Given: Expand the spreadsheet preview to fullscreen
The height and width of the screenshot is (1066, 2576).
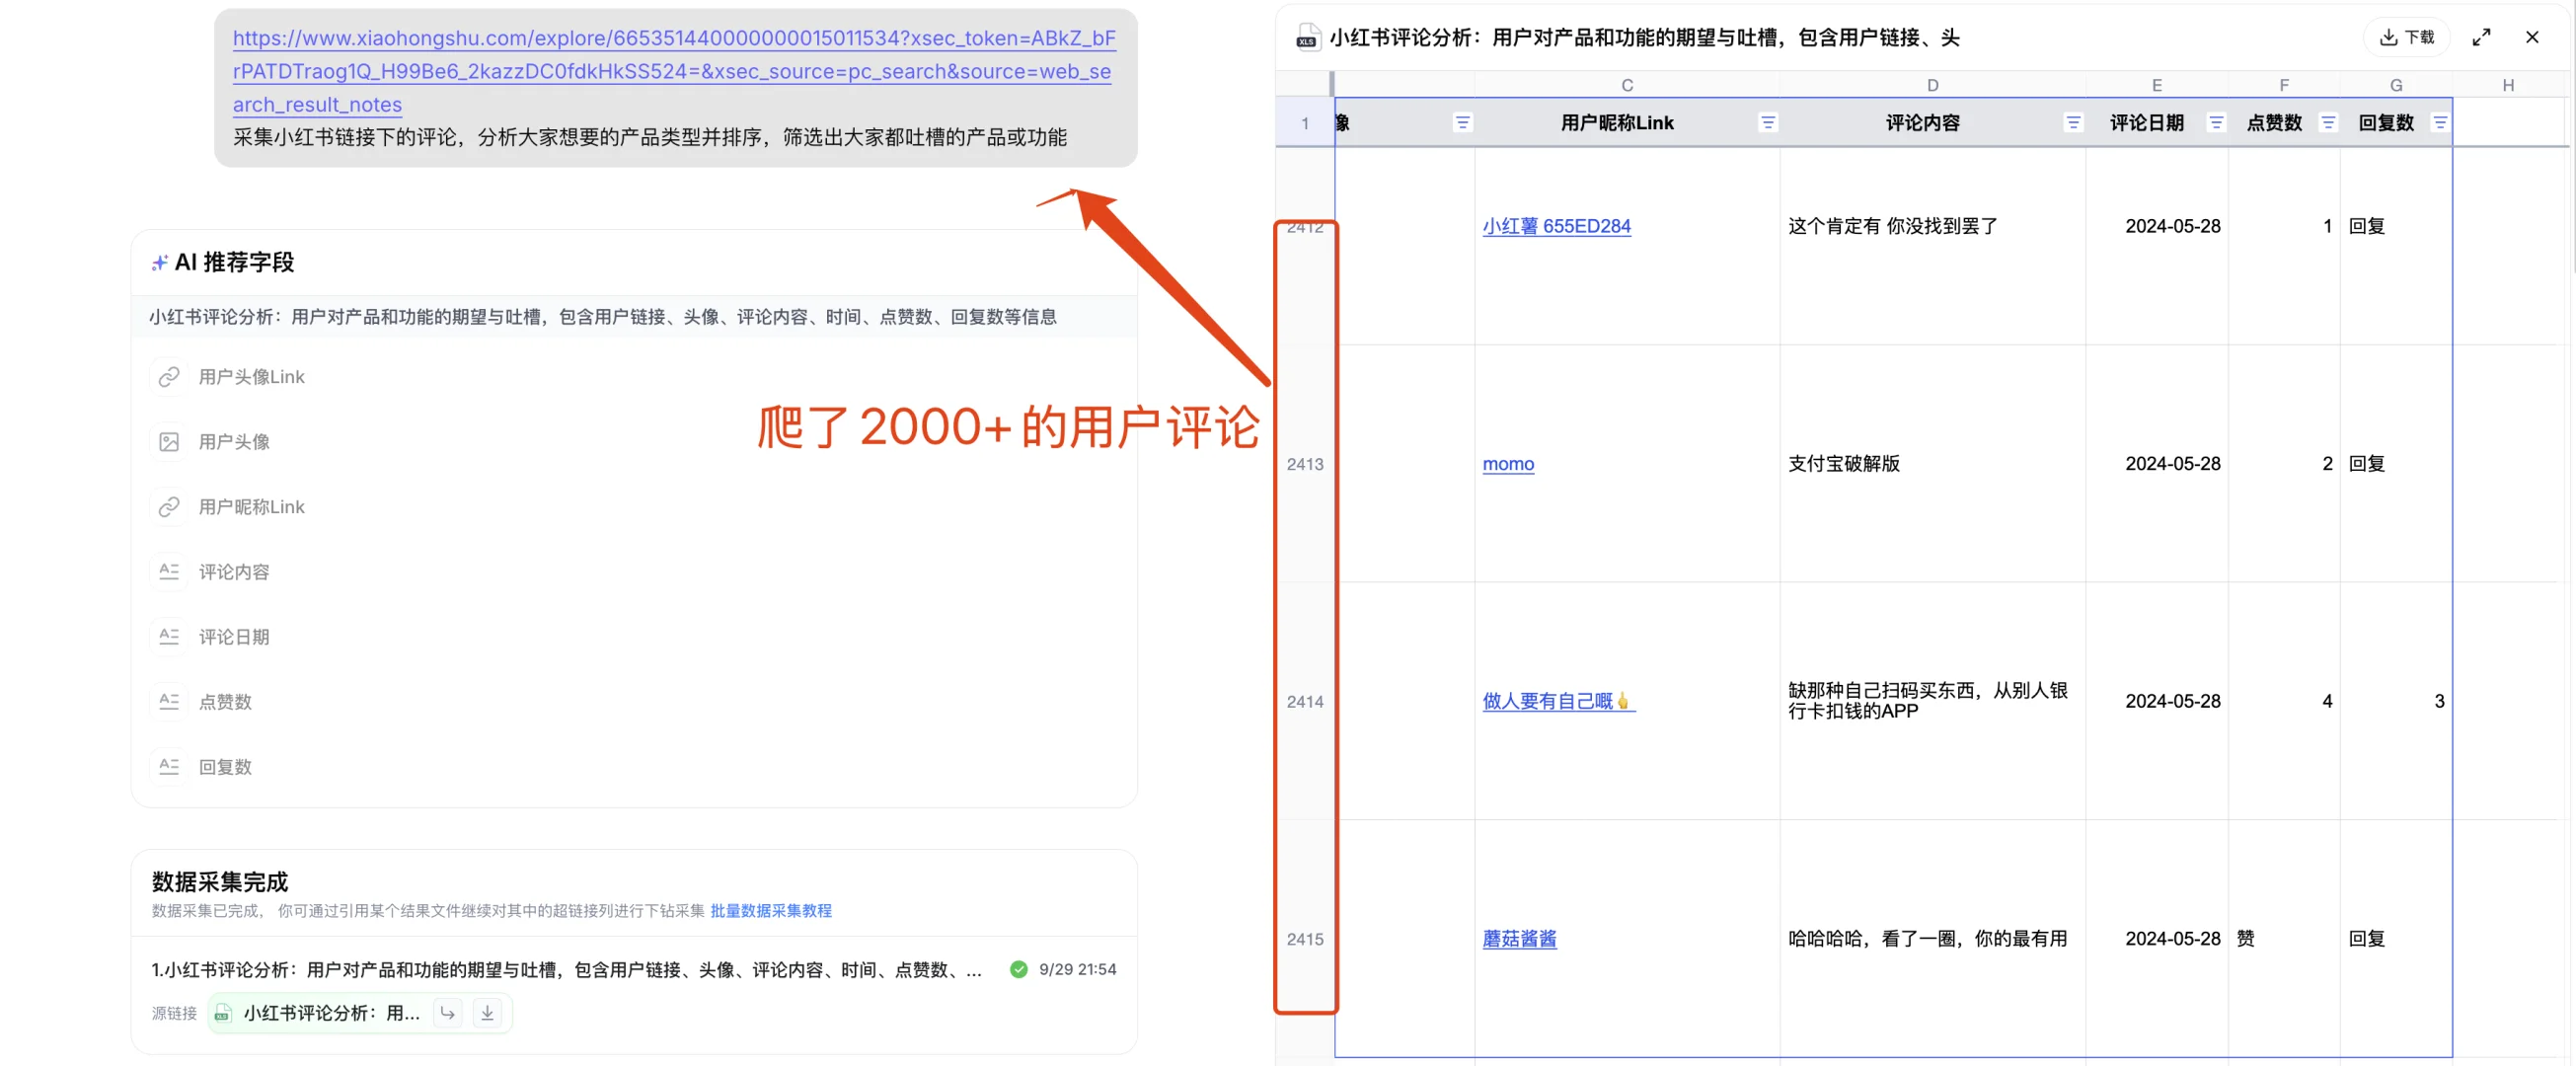Looking at the screenshot, I should coord(2481,37).
